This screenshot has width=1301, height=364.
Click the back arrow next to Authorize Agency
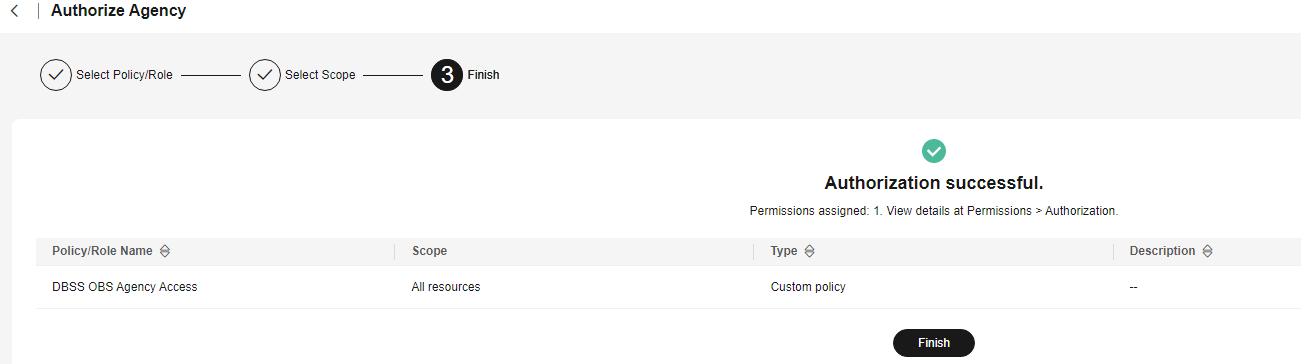point(14,11)
